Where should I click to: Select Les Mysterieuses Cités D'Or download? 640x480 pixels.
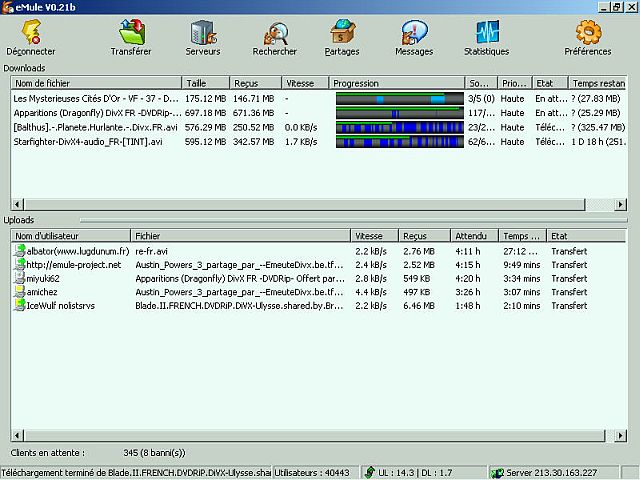(95, 99)
